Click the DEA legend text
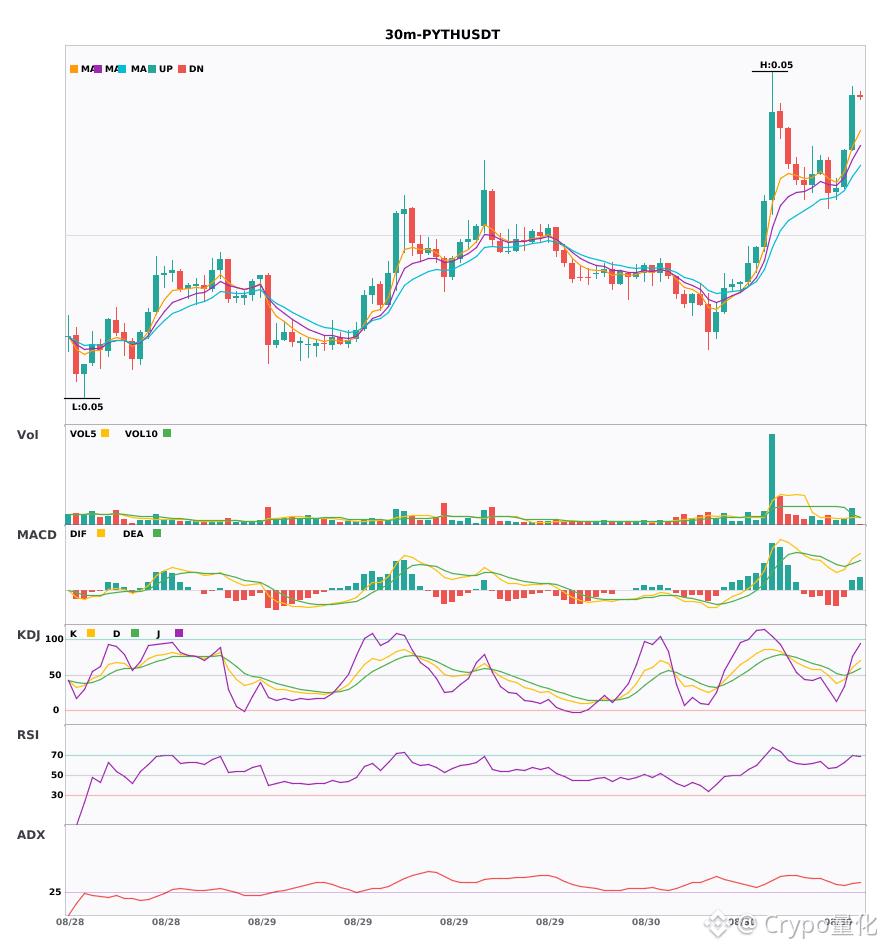 pos(133,534)
